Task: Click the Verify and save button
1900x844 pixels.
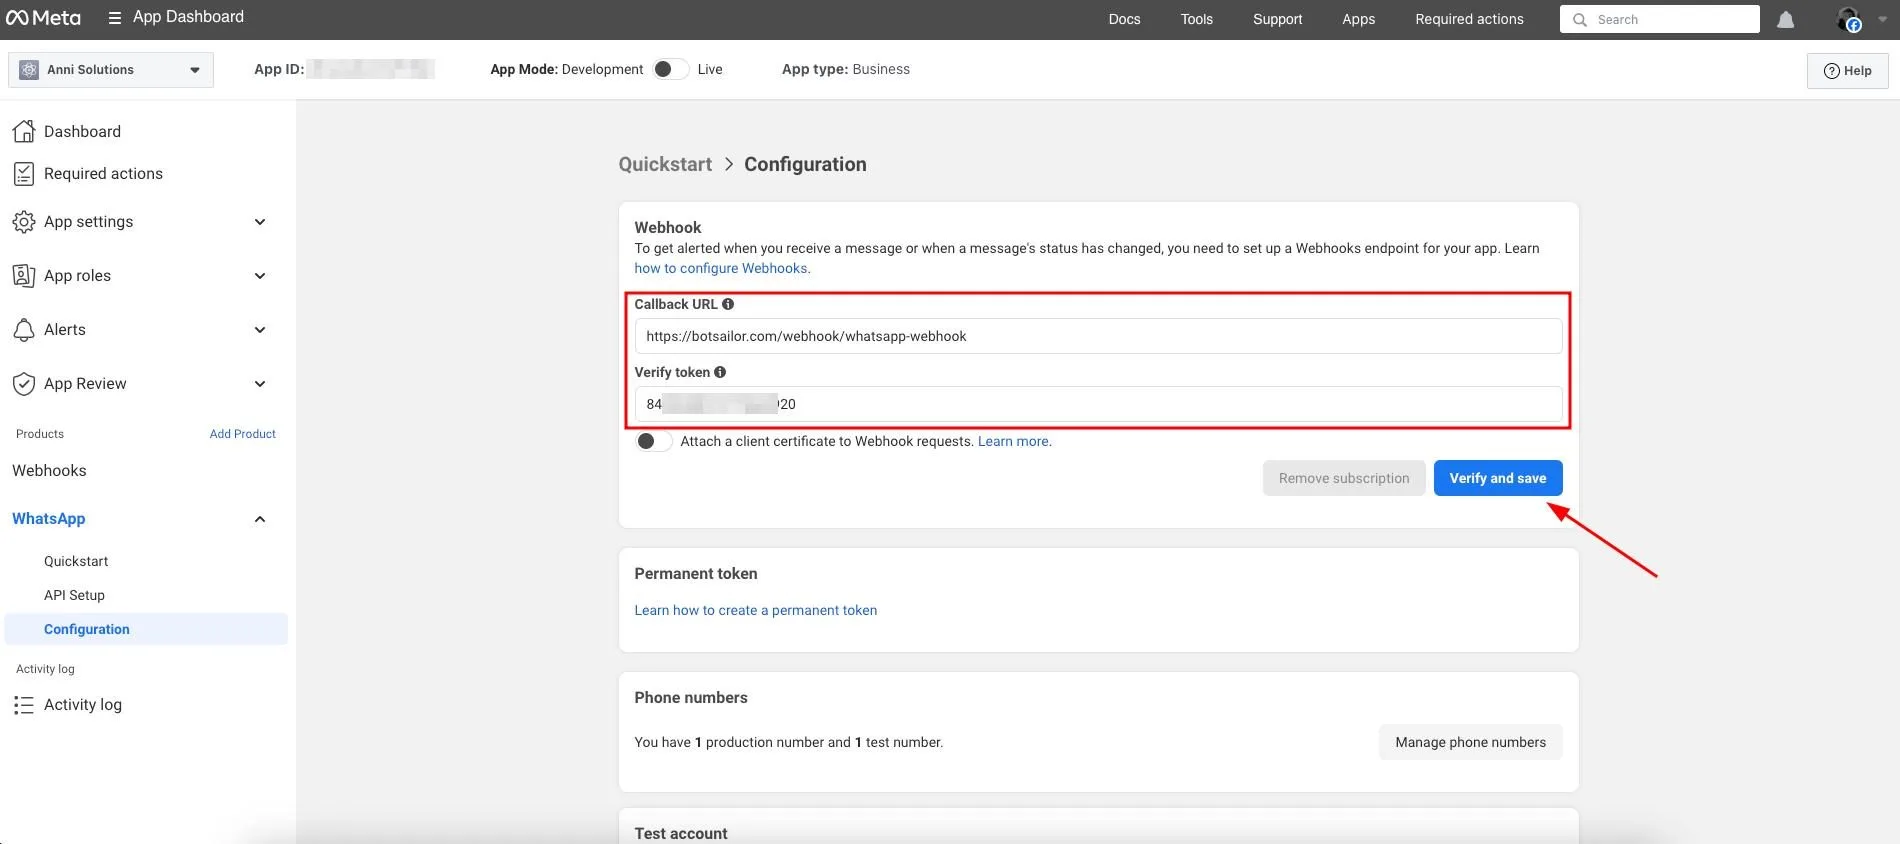Action: pyautogui.click(x=1498, y=478)
